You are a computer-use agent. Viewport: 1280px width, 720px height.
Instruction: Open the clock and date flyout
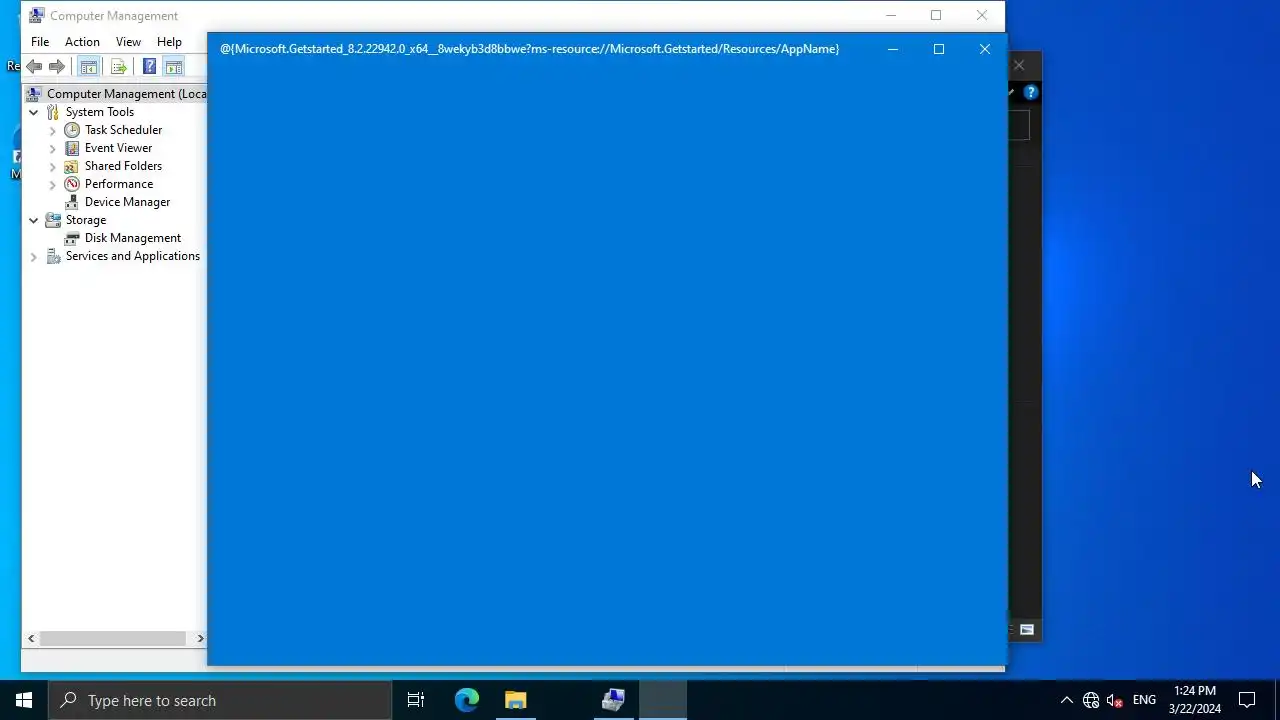1195,700
